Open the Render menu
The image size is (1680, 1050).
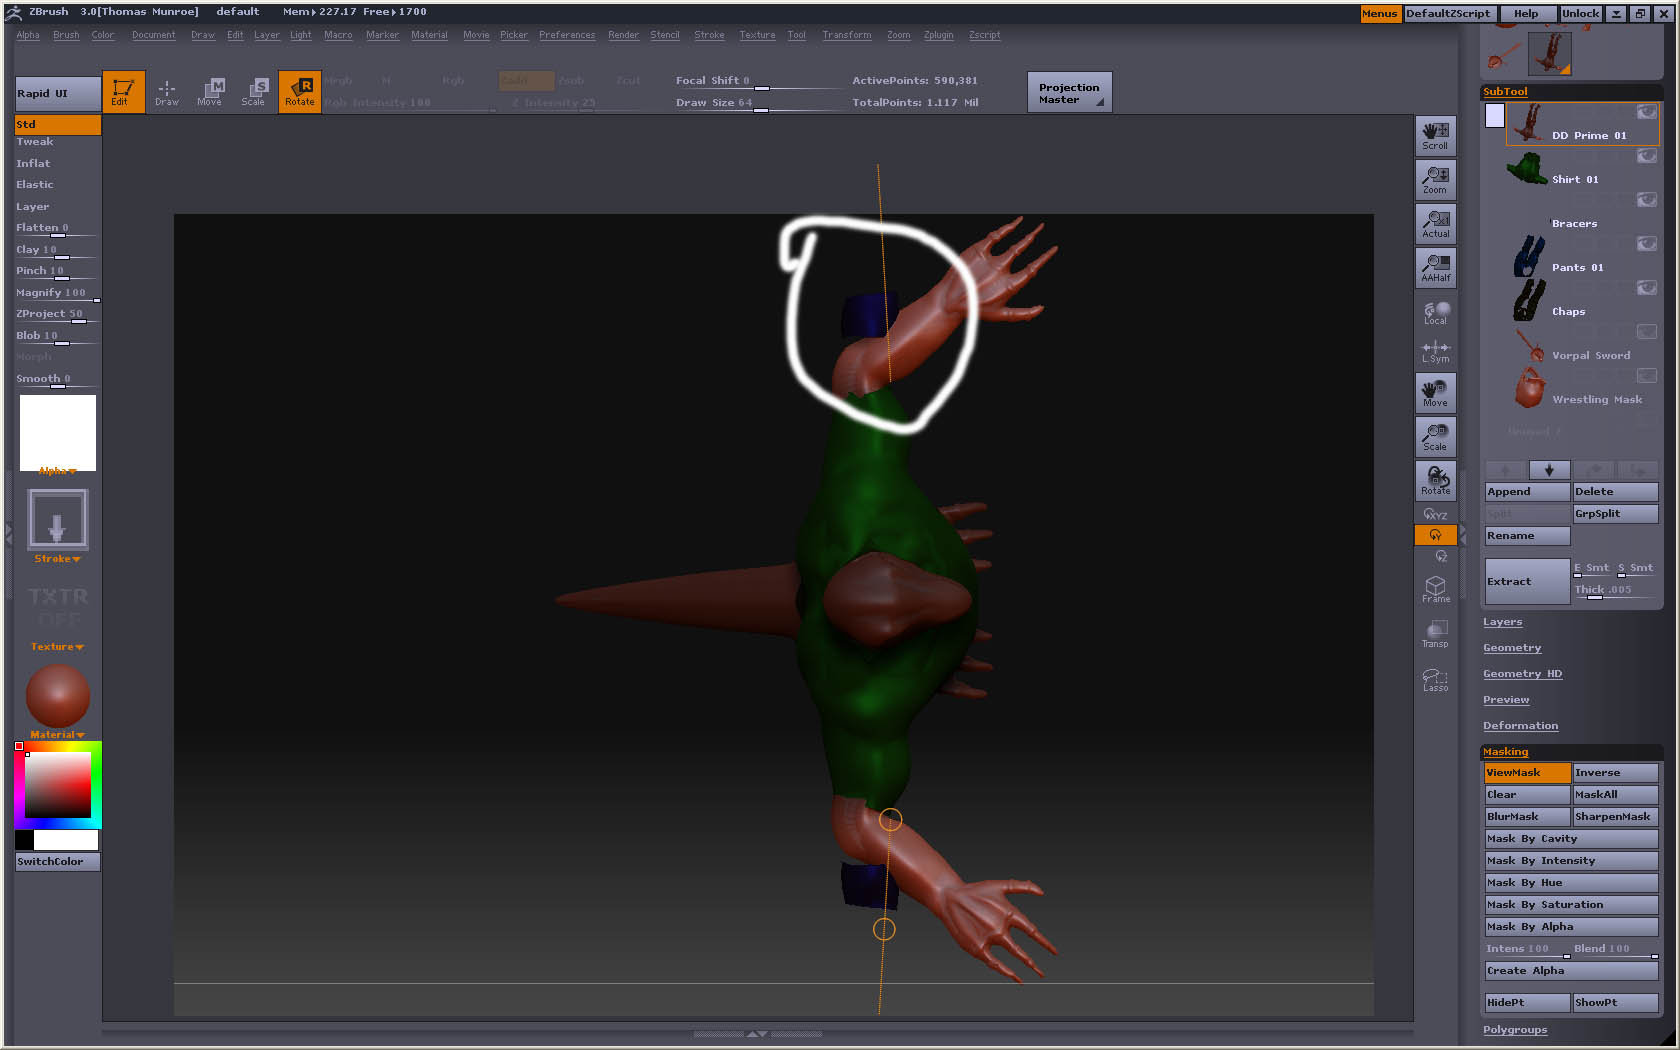tap(623, 35)
